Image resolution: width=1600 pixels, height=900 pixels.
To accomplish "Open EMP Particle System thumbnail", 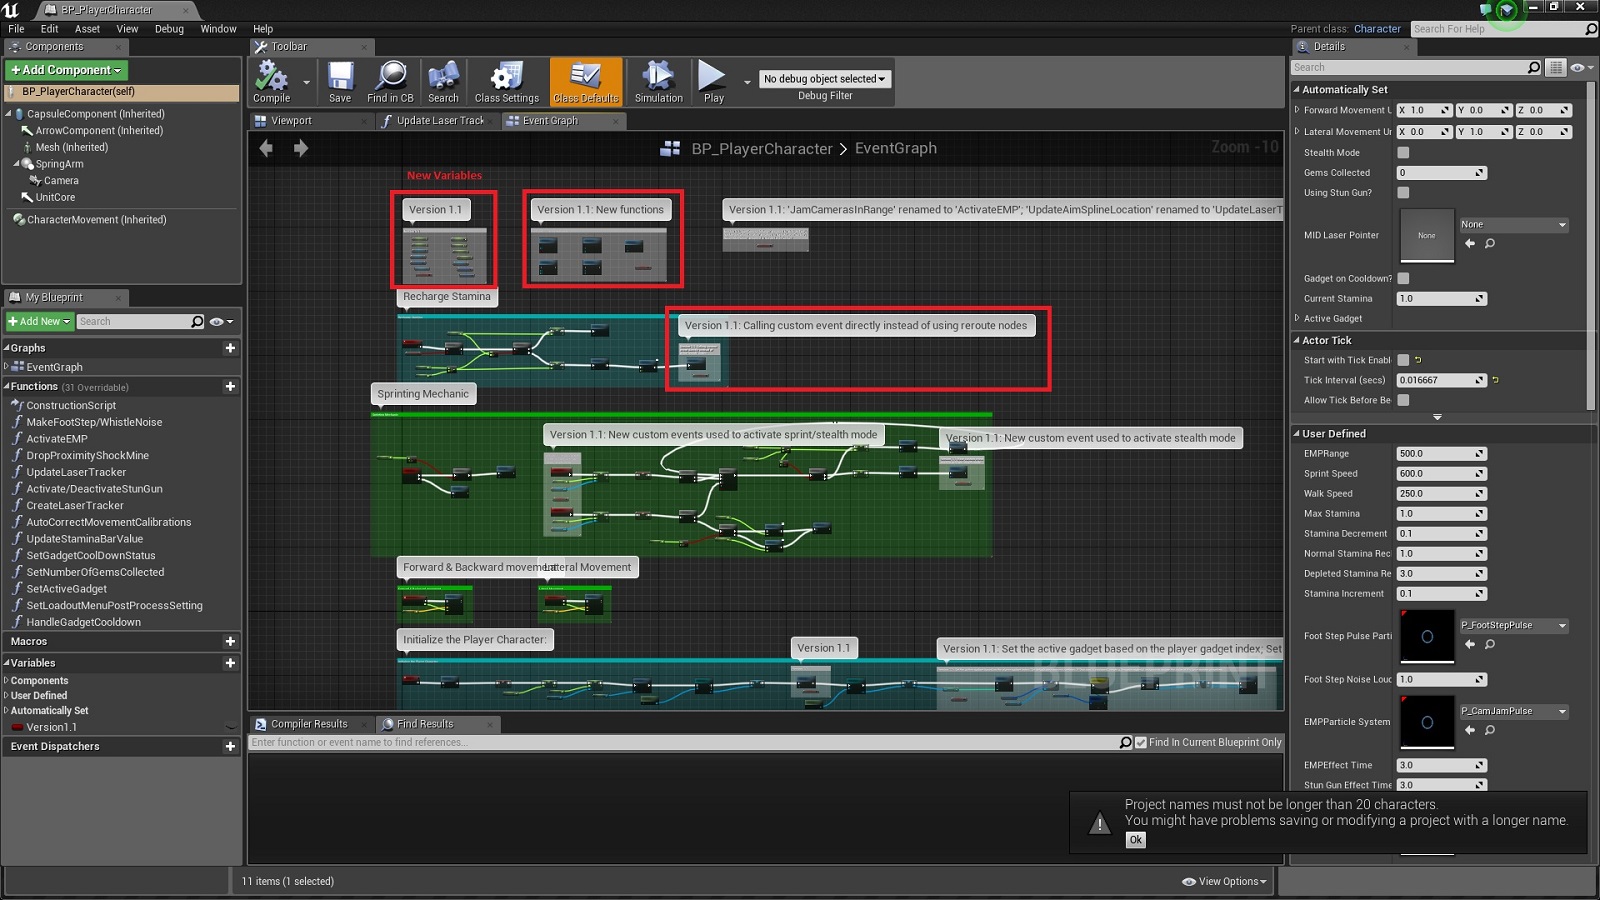I will click(1427, 722).
